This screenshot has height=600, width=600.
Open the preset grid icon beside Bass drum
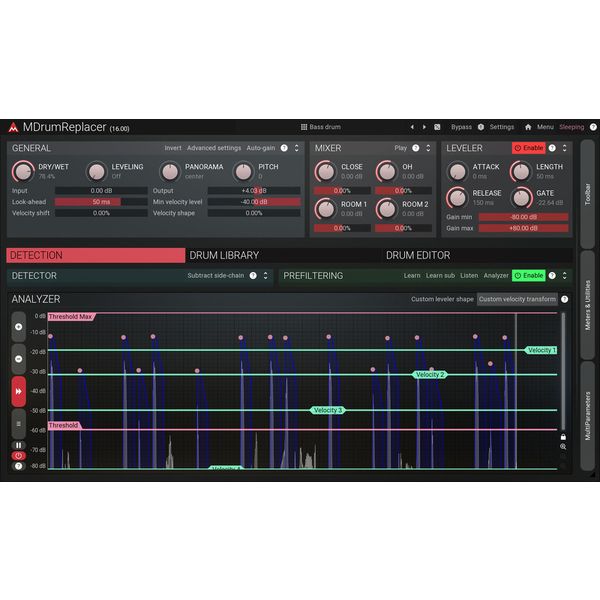click(x=304, y=127)
